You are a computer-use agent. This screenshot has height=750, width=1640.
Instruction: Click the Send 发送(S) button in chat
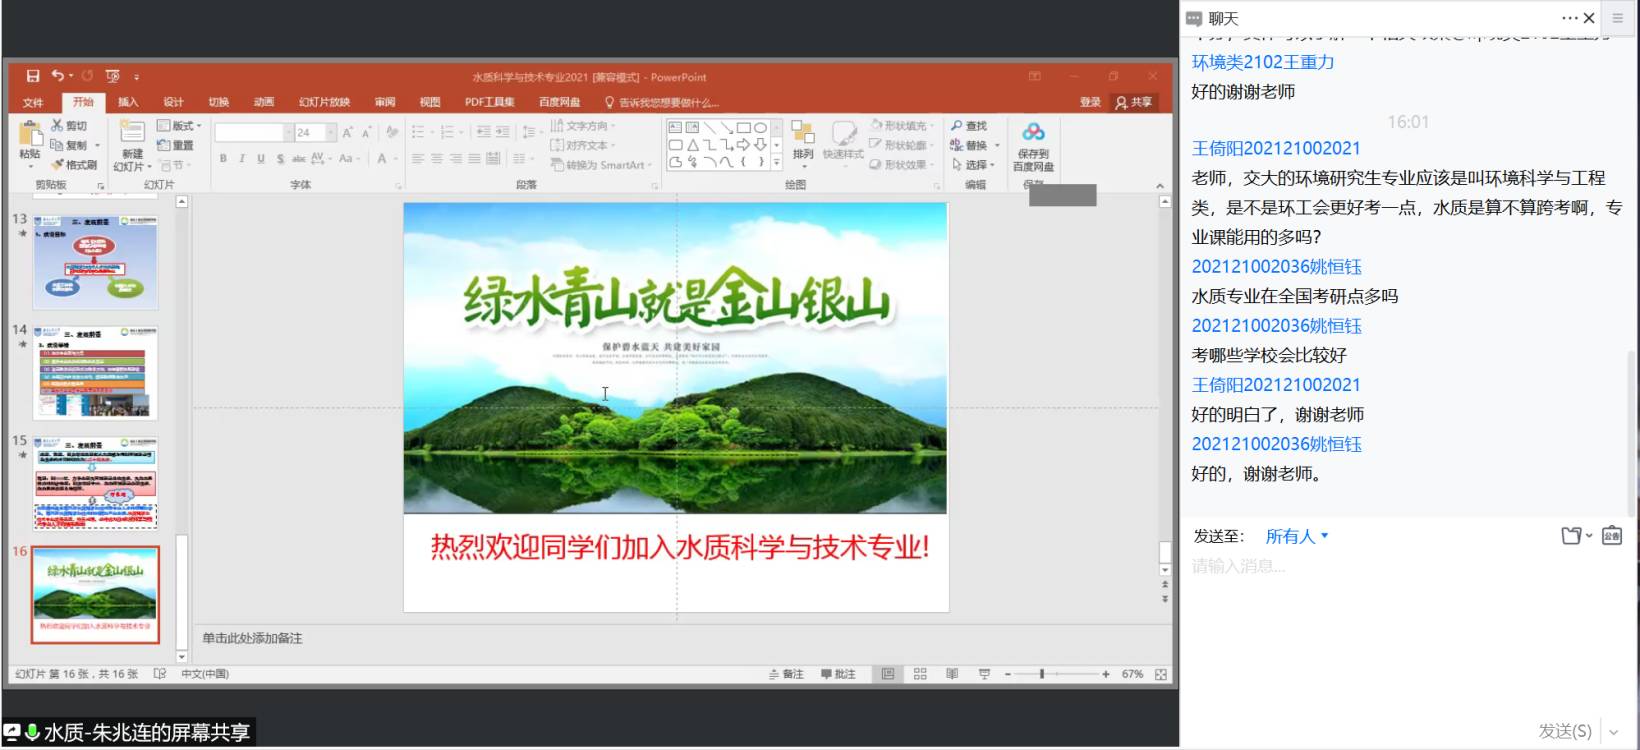pos(1565,731)
